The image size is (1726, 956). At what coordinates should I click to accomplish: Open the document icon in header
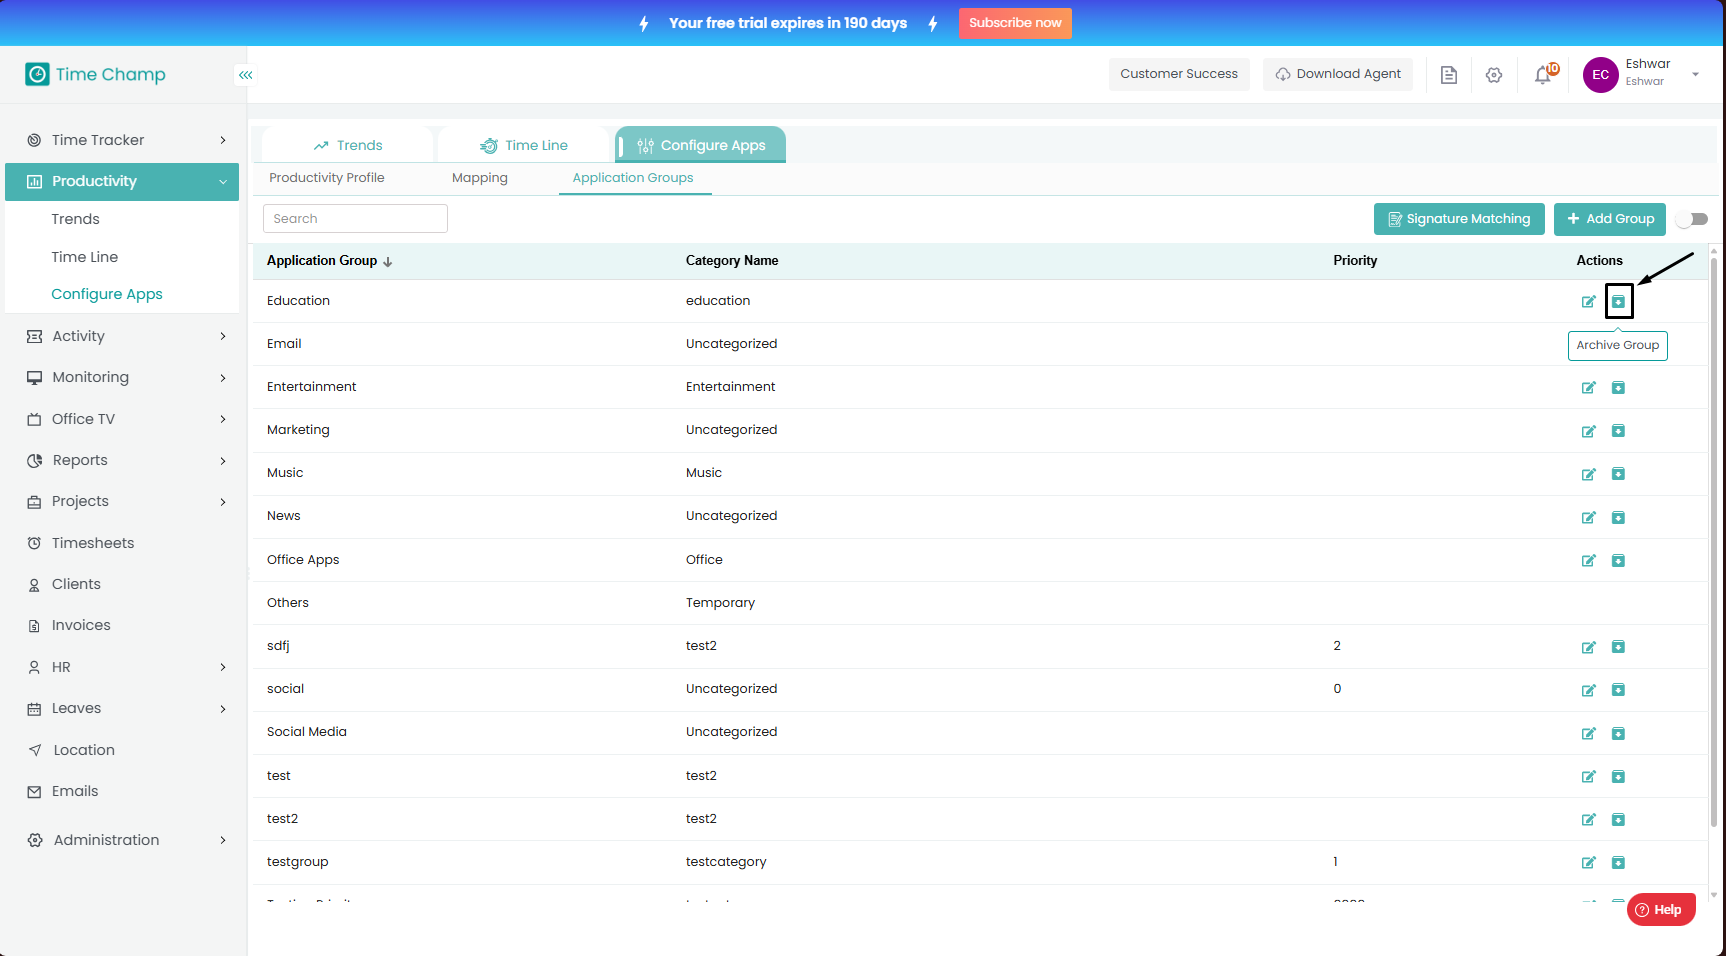tap(1449, 75)
